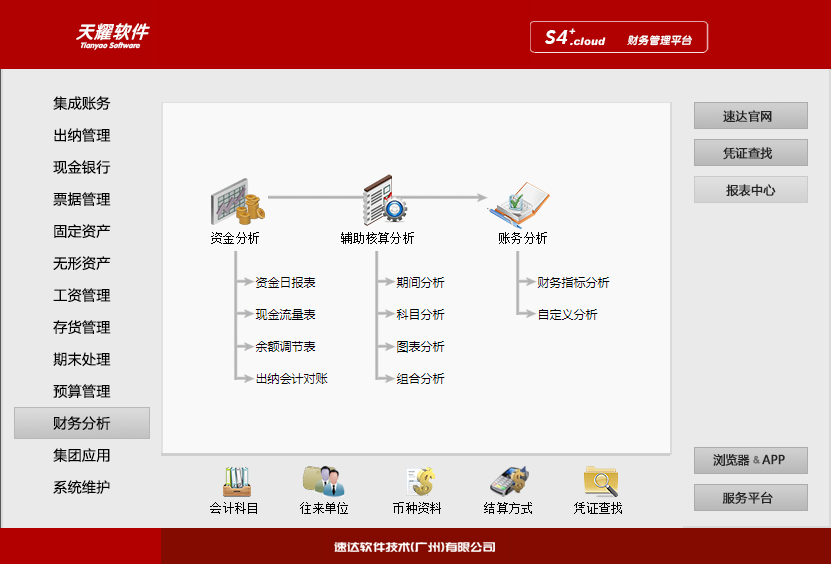Click the 报表中心 button
Screen dimensions: 831x564
[750, 190]
